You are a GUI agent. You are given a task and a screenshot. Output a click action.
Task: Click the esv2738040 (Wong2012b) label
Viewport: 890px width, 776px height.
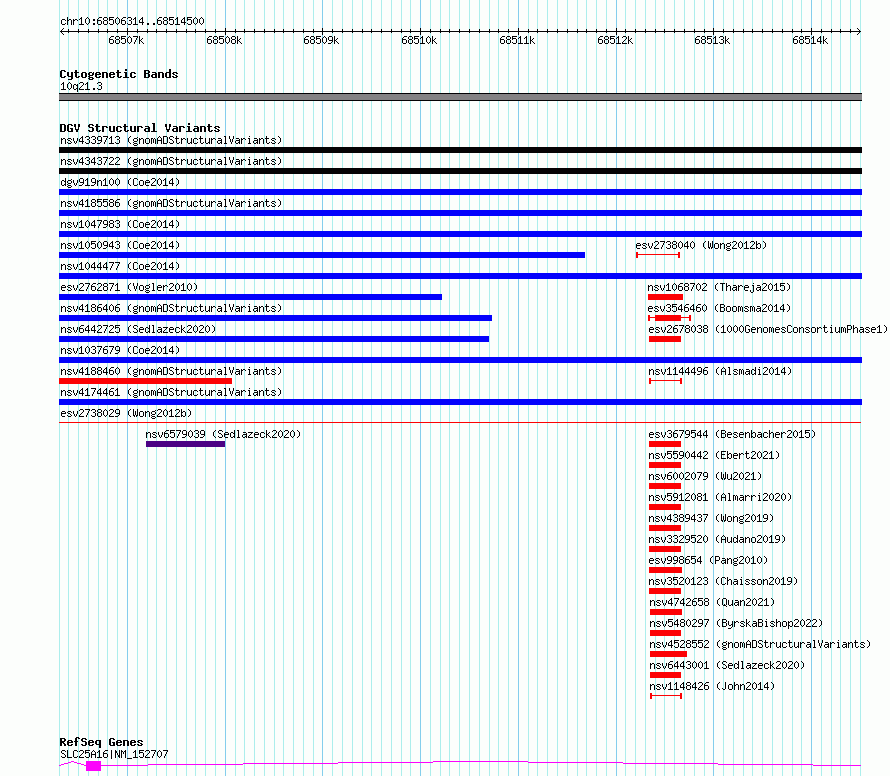click(x=701, y=245)
